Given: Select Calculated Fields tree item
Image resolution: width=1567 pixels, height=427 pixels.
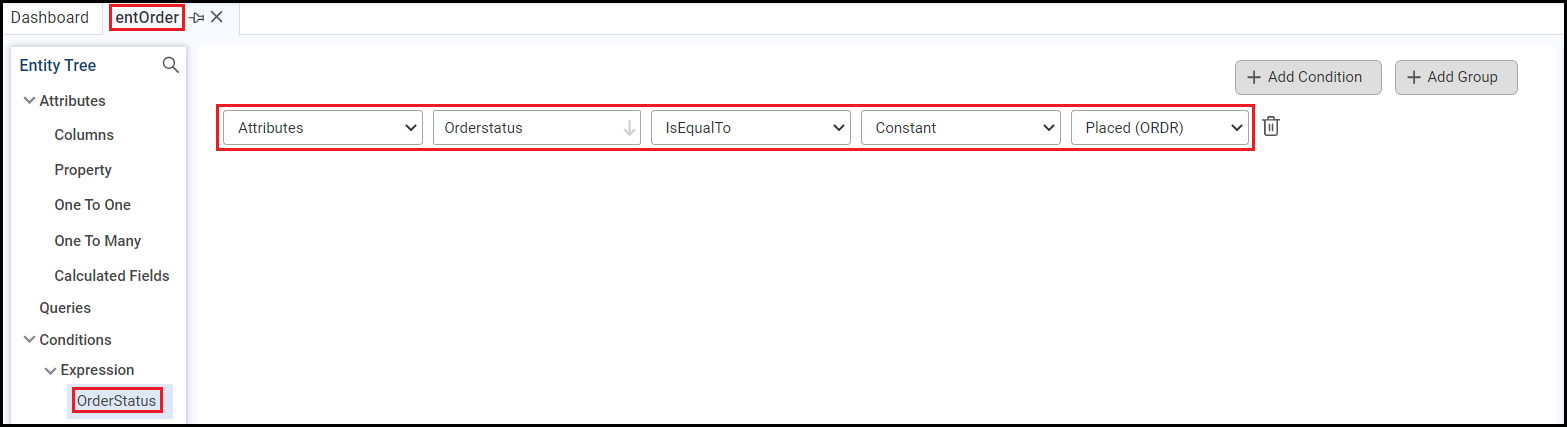Looking at the screenshot, I should pyautogui.click(x=112, y=276).
